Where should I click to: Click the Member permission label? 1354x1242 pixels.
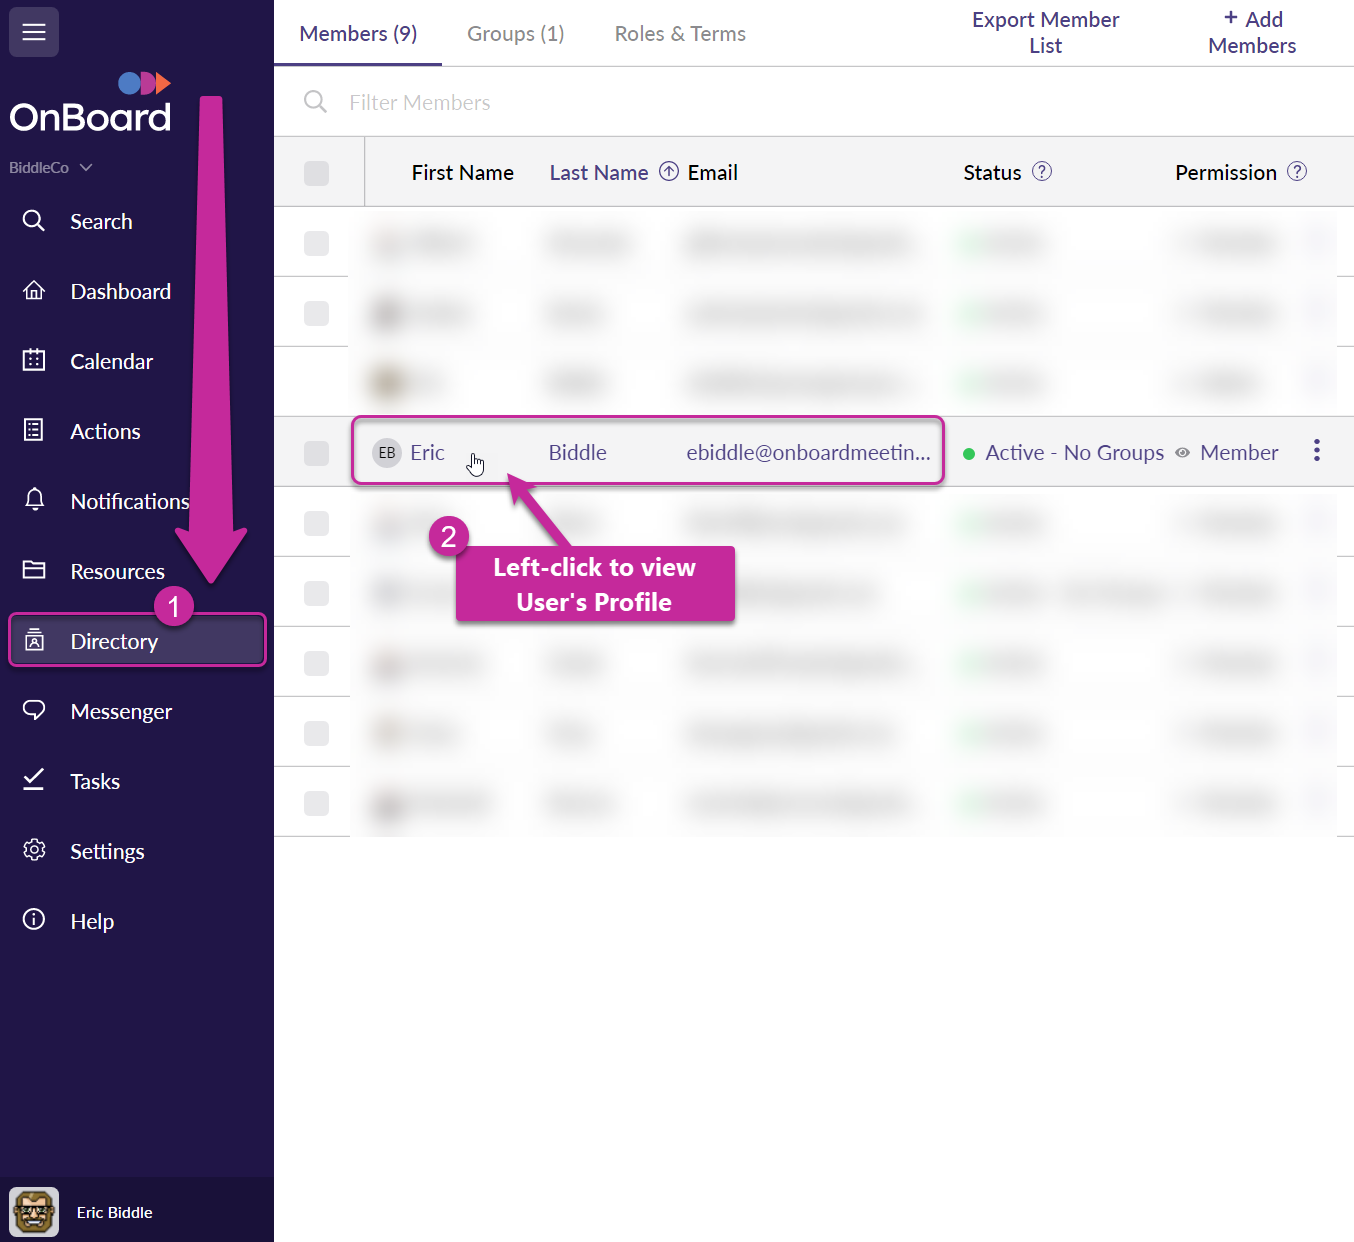(x=1239, y=452)
